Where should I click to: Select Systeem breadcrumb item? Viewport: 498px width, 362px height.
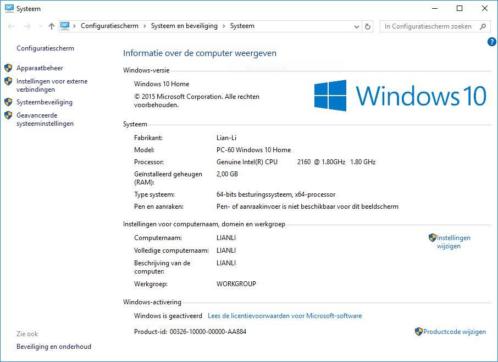pos(242,26)
